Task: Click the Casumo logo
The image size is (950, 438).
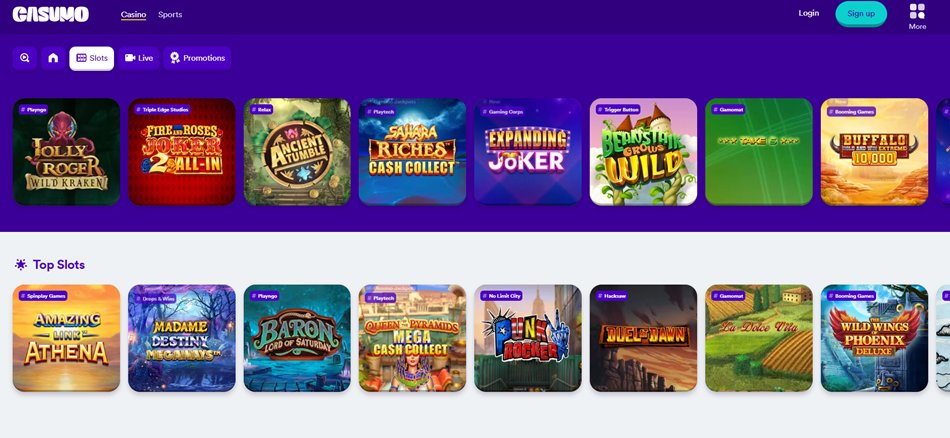Action: coord(51,15)
